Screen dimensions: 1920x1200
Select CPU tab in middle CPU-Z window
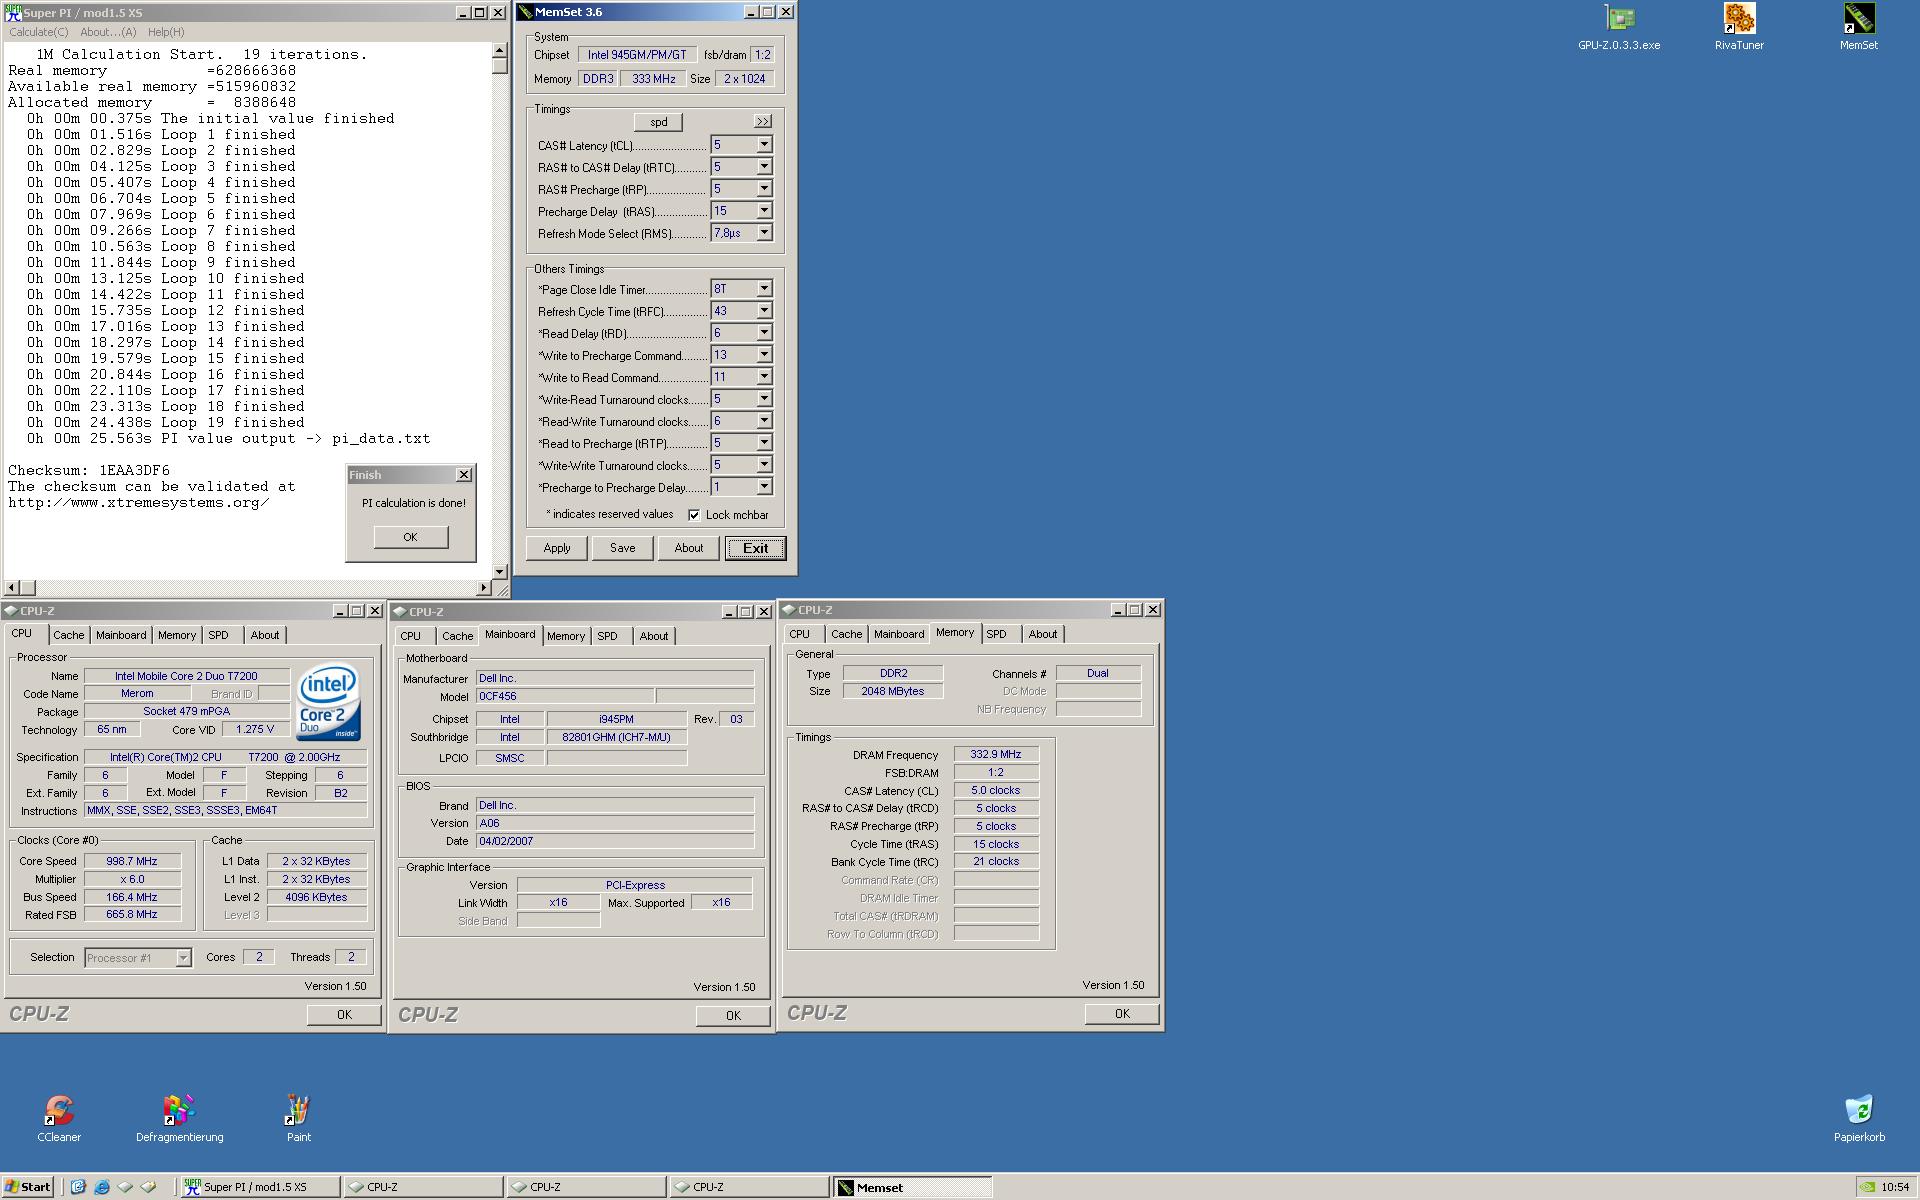[x=411, y=636]
